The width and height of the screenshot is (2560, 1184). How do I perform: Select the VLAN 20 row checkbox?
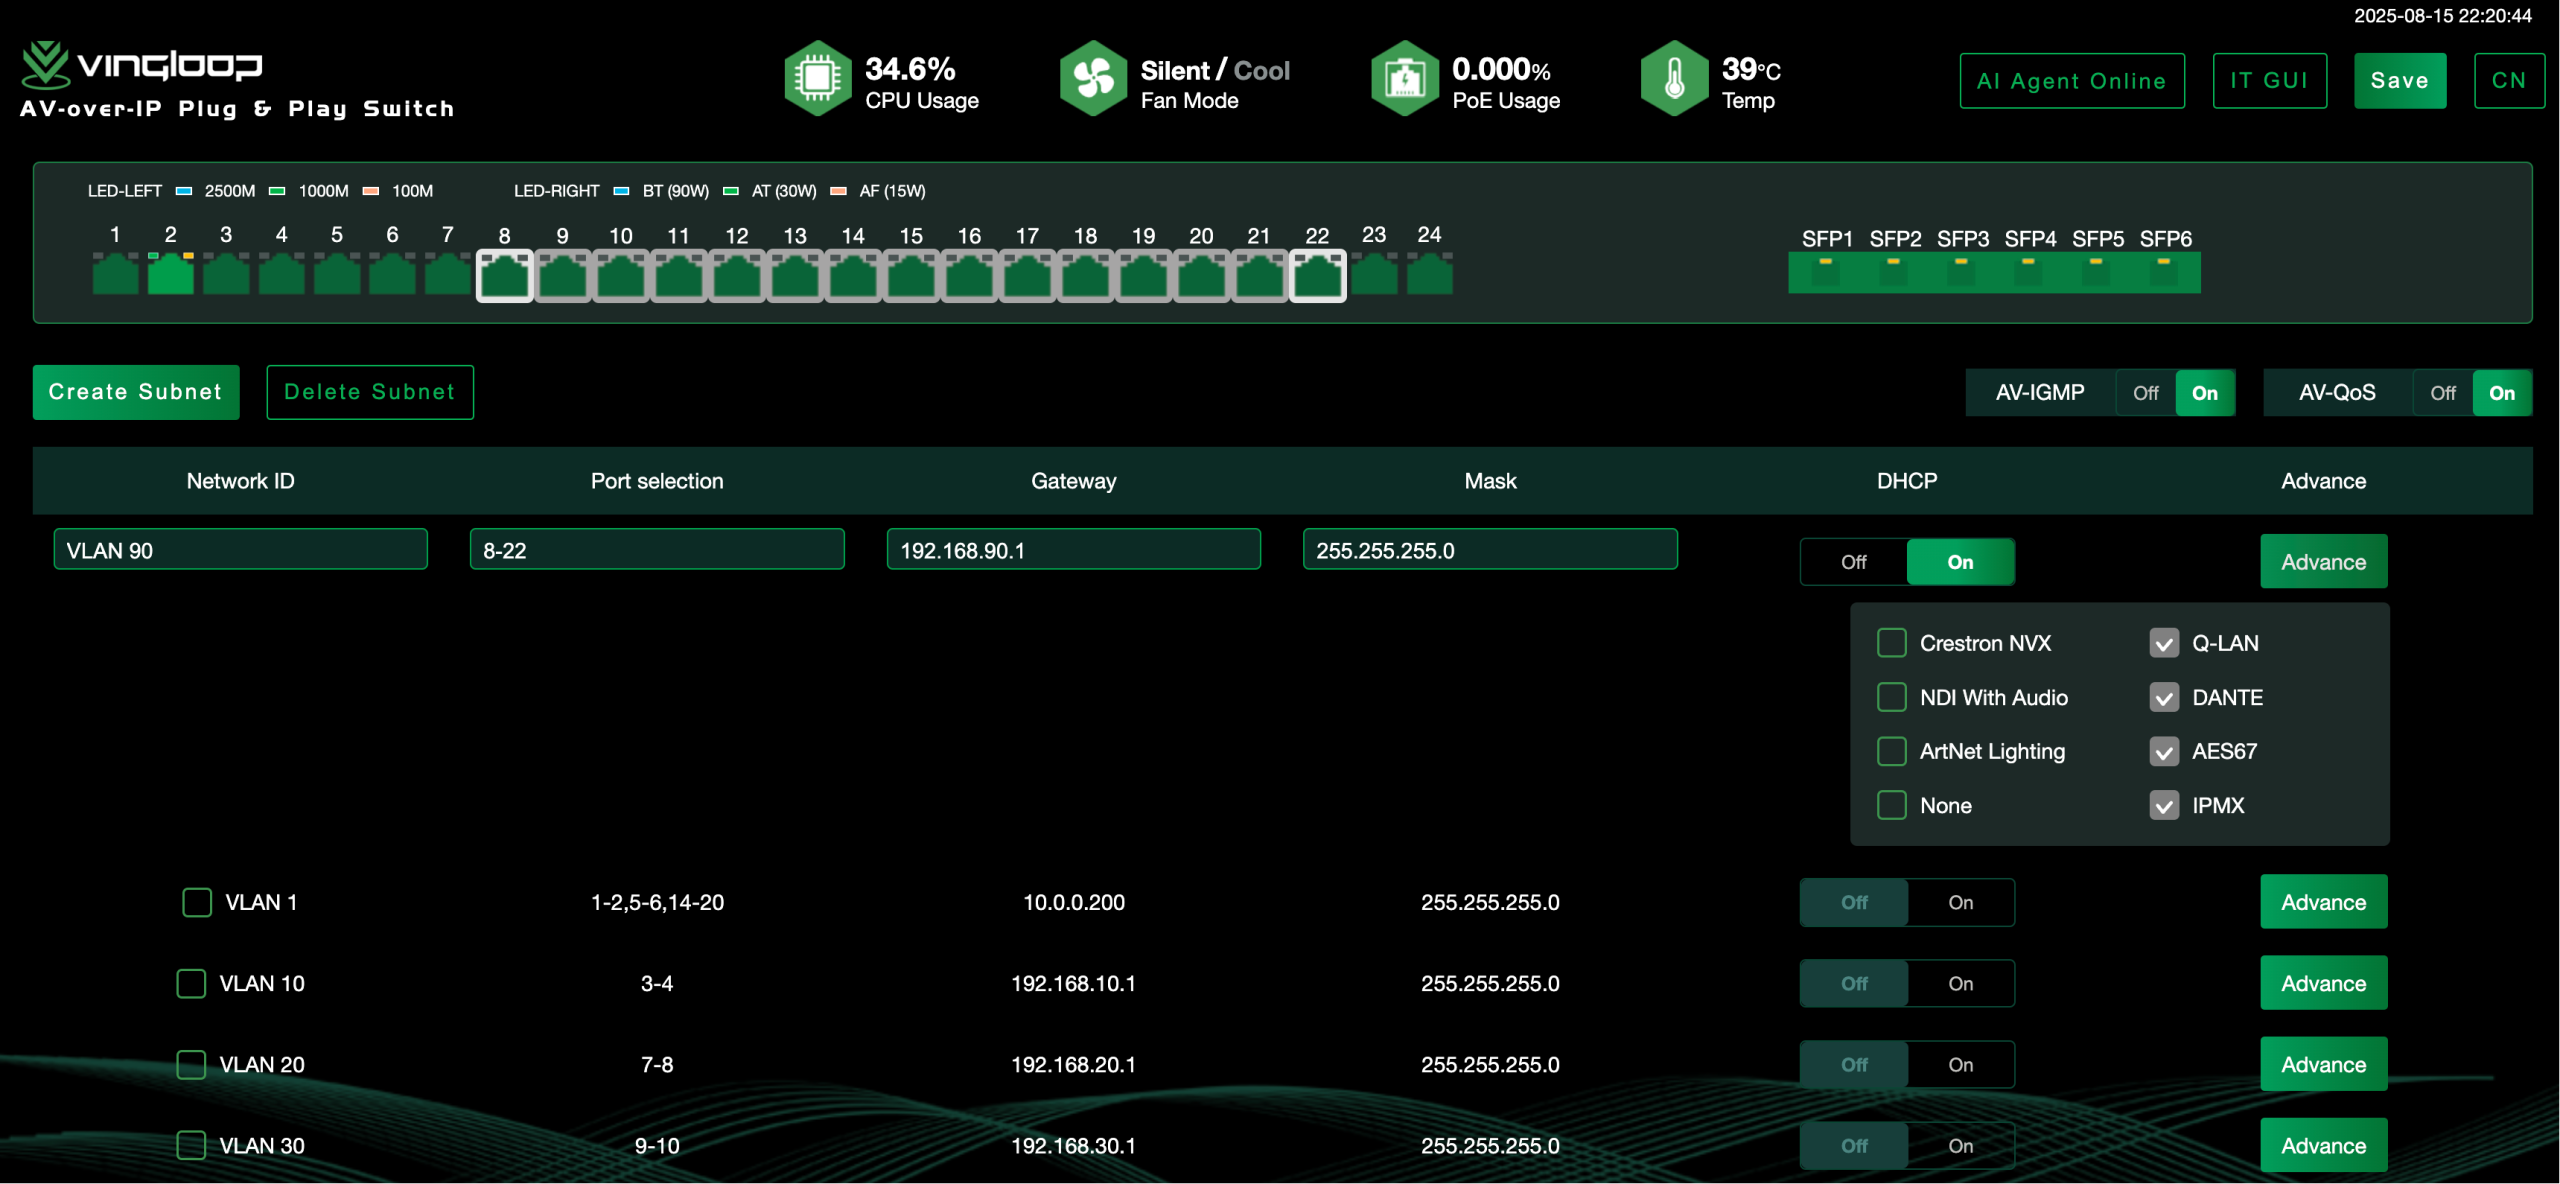click(191, 1064)
